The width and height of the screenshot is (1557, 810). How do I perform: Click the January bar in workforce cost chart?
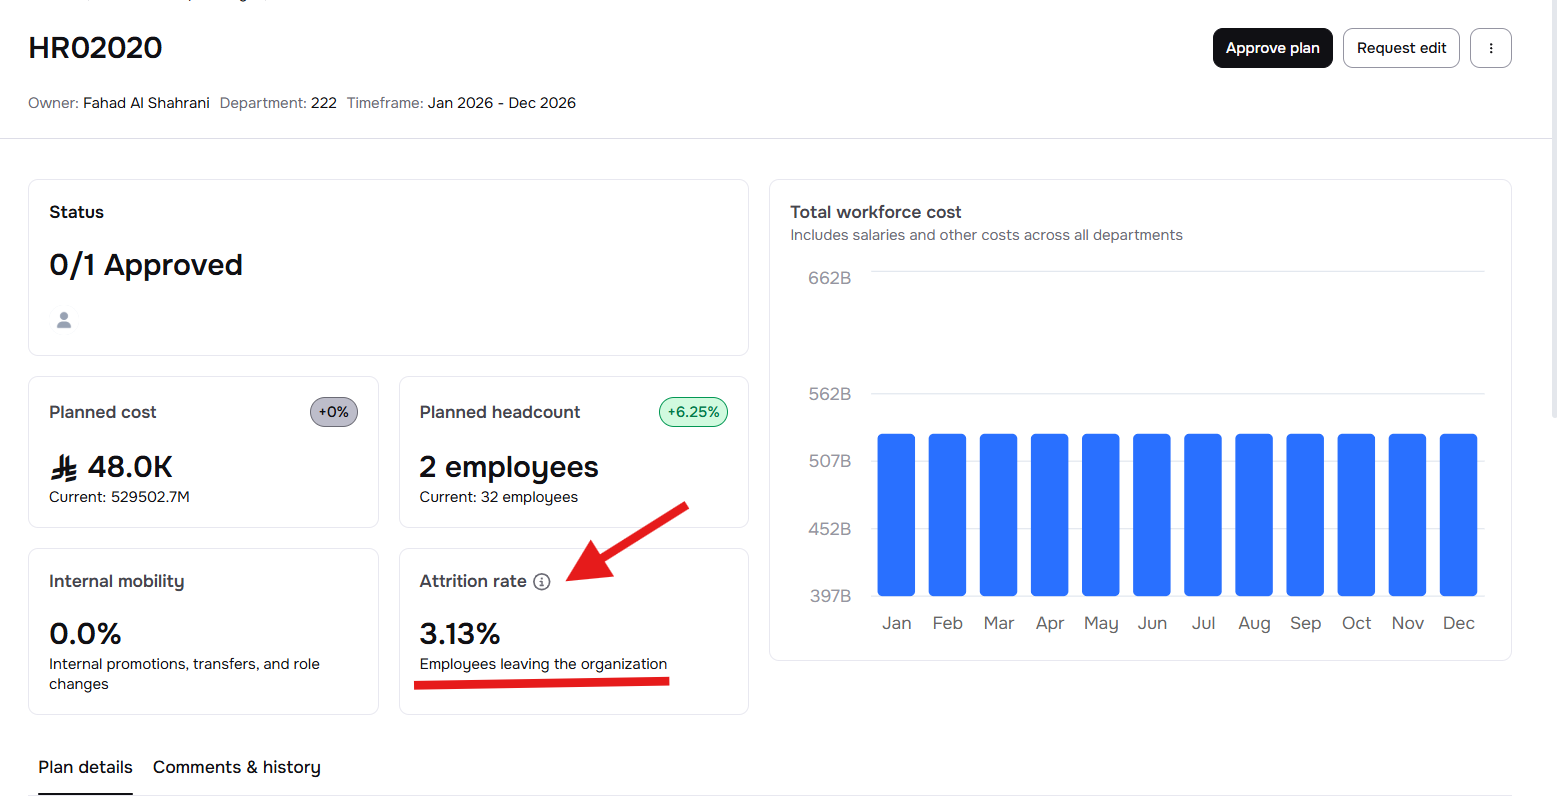tap(896, 515)
